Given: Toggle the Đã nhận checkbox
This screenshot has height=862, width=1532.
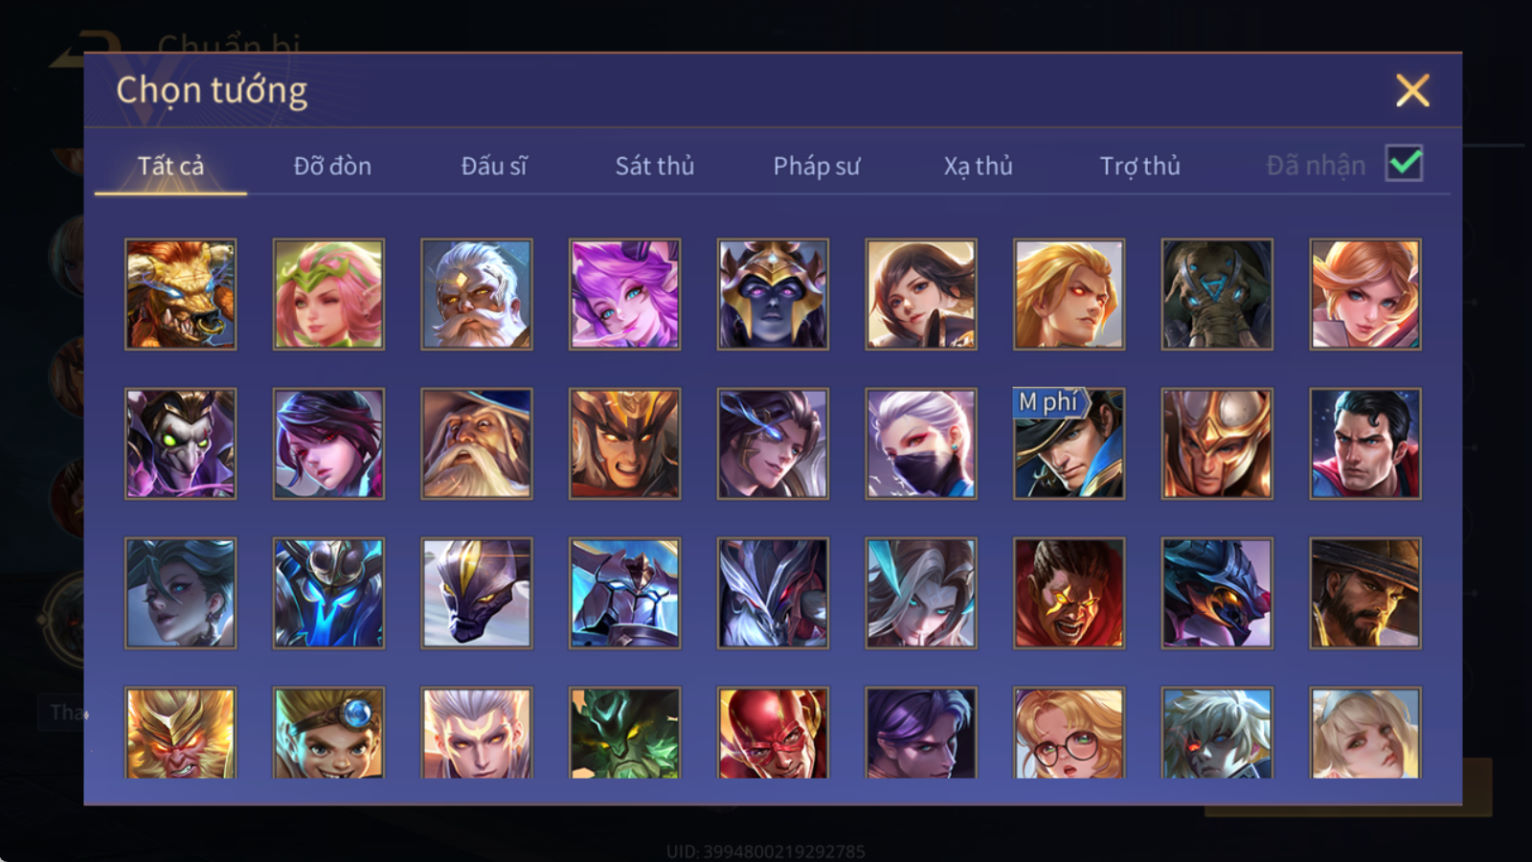Looking at the screenshot, I should tap(1404, 163).
